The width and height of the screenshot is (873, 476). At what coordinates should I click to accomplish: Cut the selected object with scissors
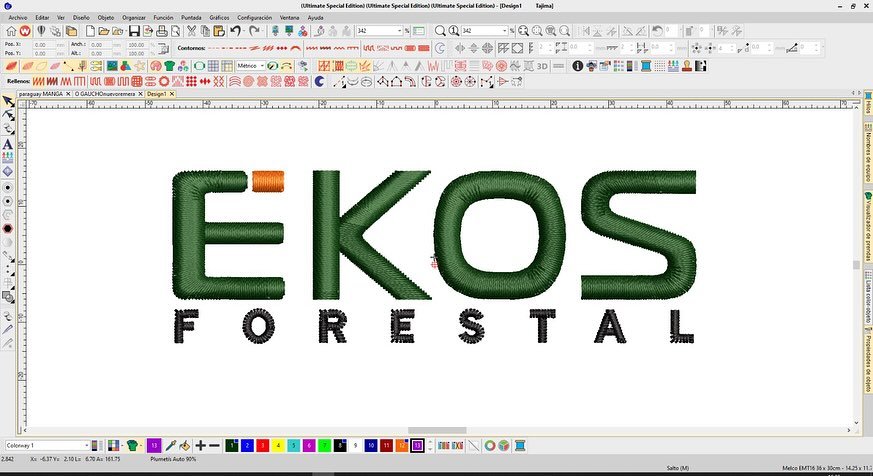(192, 31)
